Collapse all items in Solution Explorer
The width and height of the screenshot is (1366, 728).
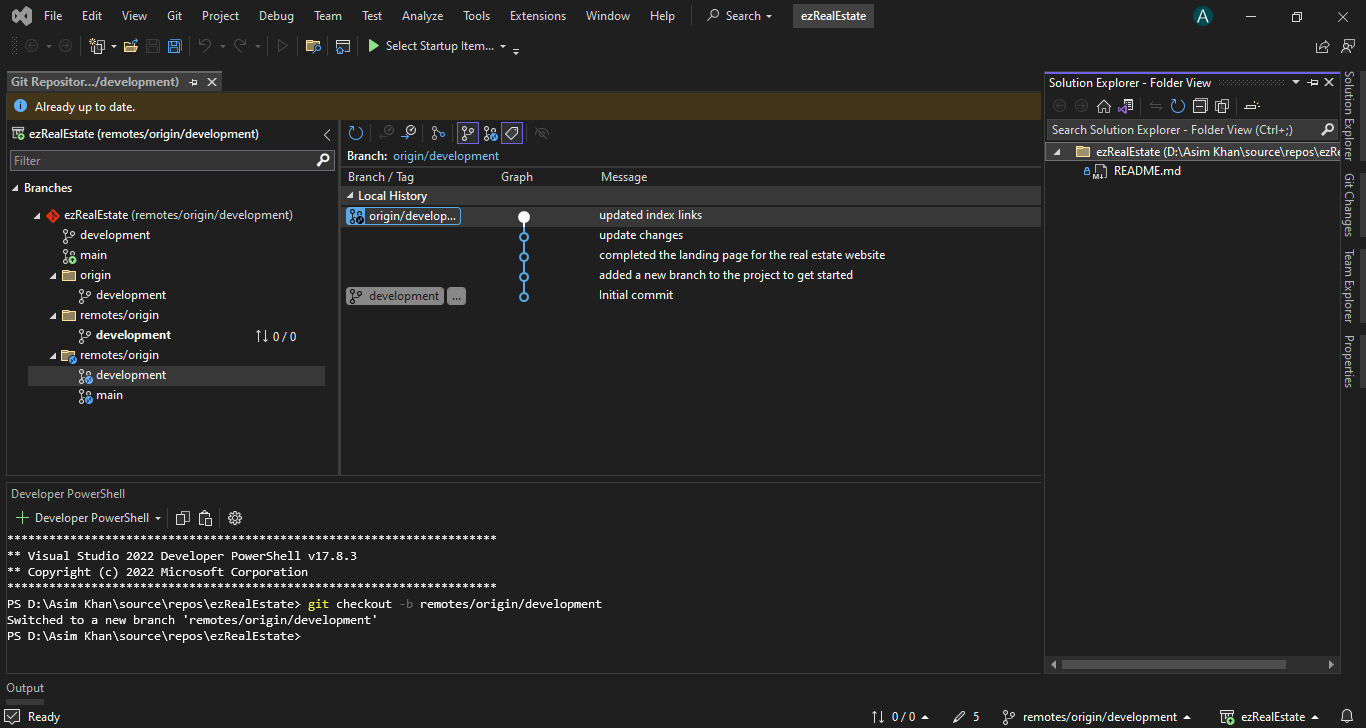coord(1199,105)
